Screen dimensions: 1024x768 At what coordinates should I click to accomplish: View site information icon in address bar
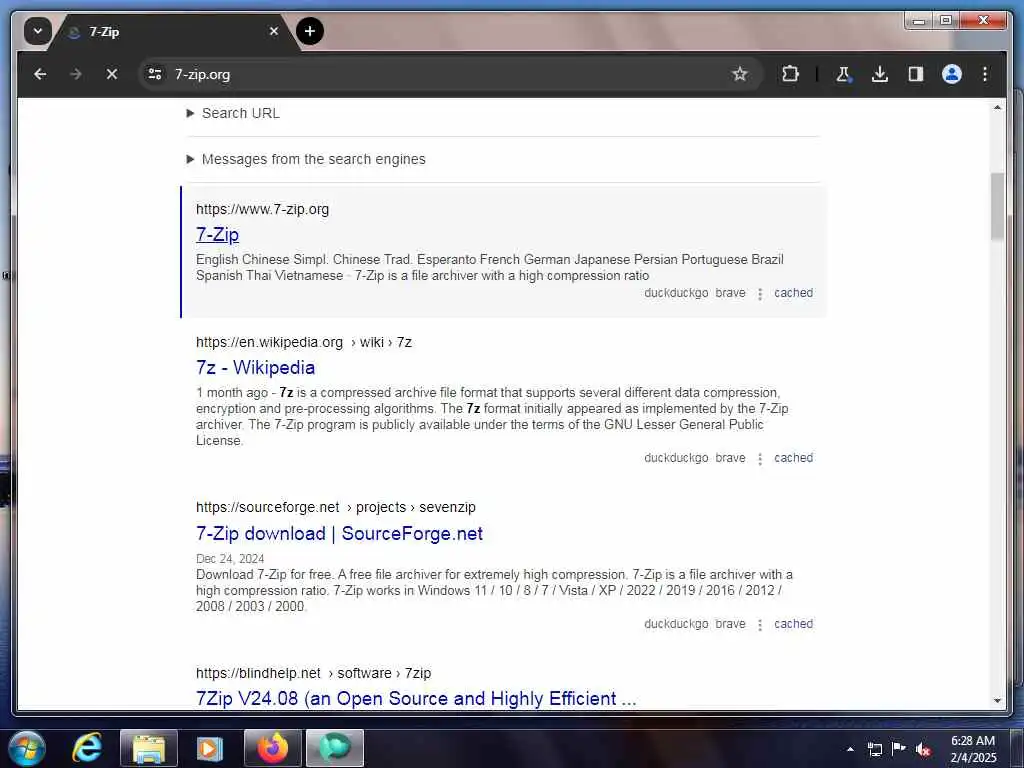155,74
